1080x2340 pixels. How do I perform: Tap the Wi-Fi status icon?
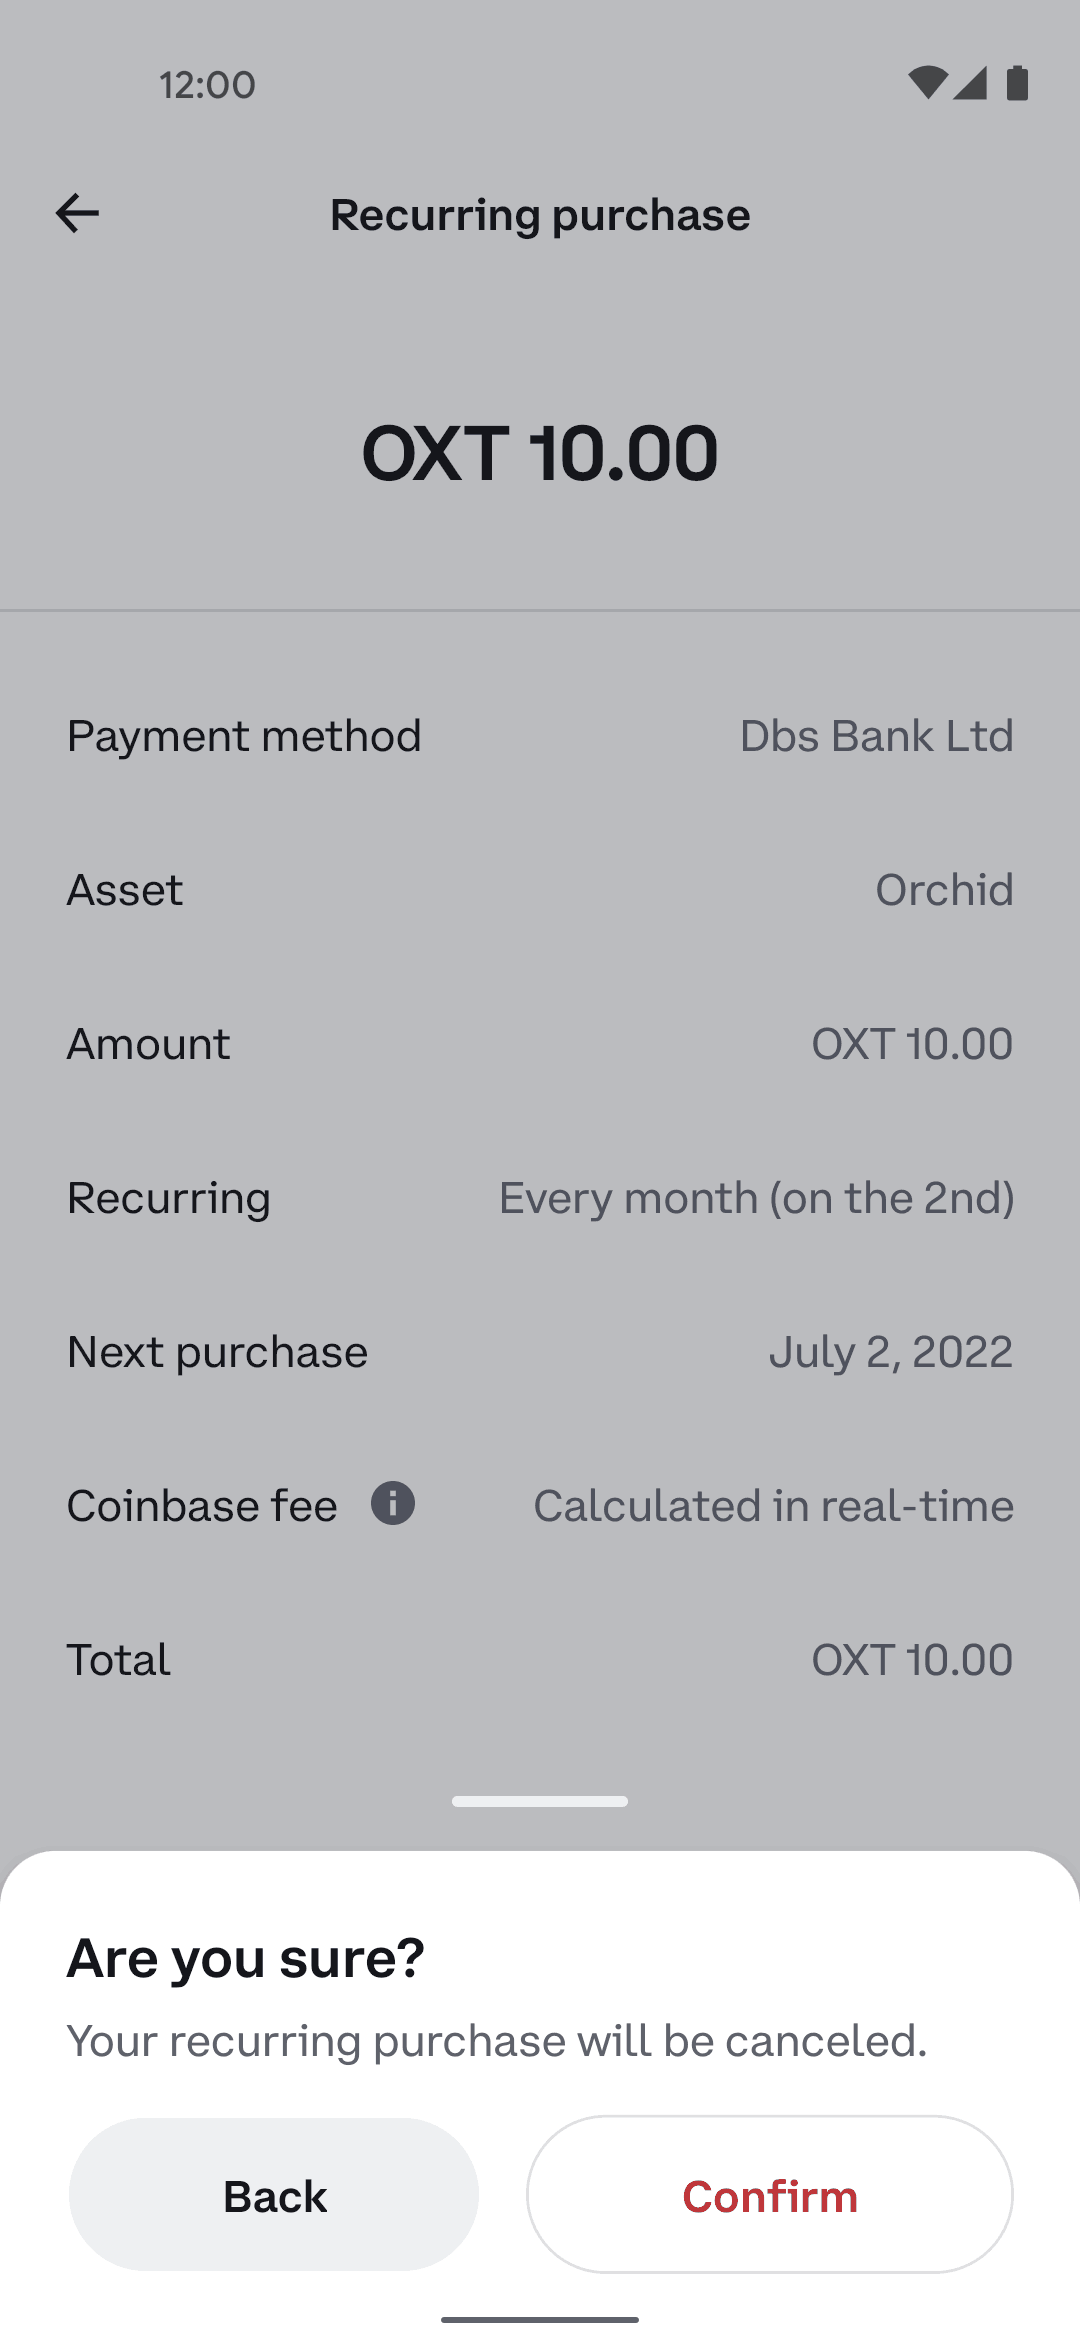point(927,83)
